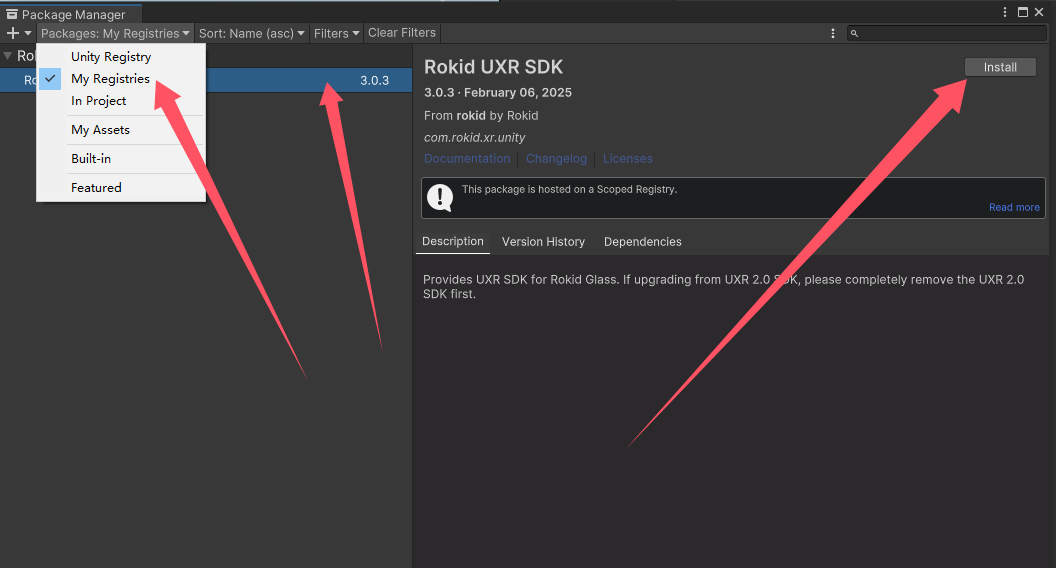Open the Dependencies tab
Screen dimensions: 1056x568
(x=642, y=242)
